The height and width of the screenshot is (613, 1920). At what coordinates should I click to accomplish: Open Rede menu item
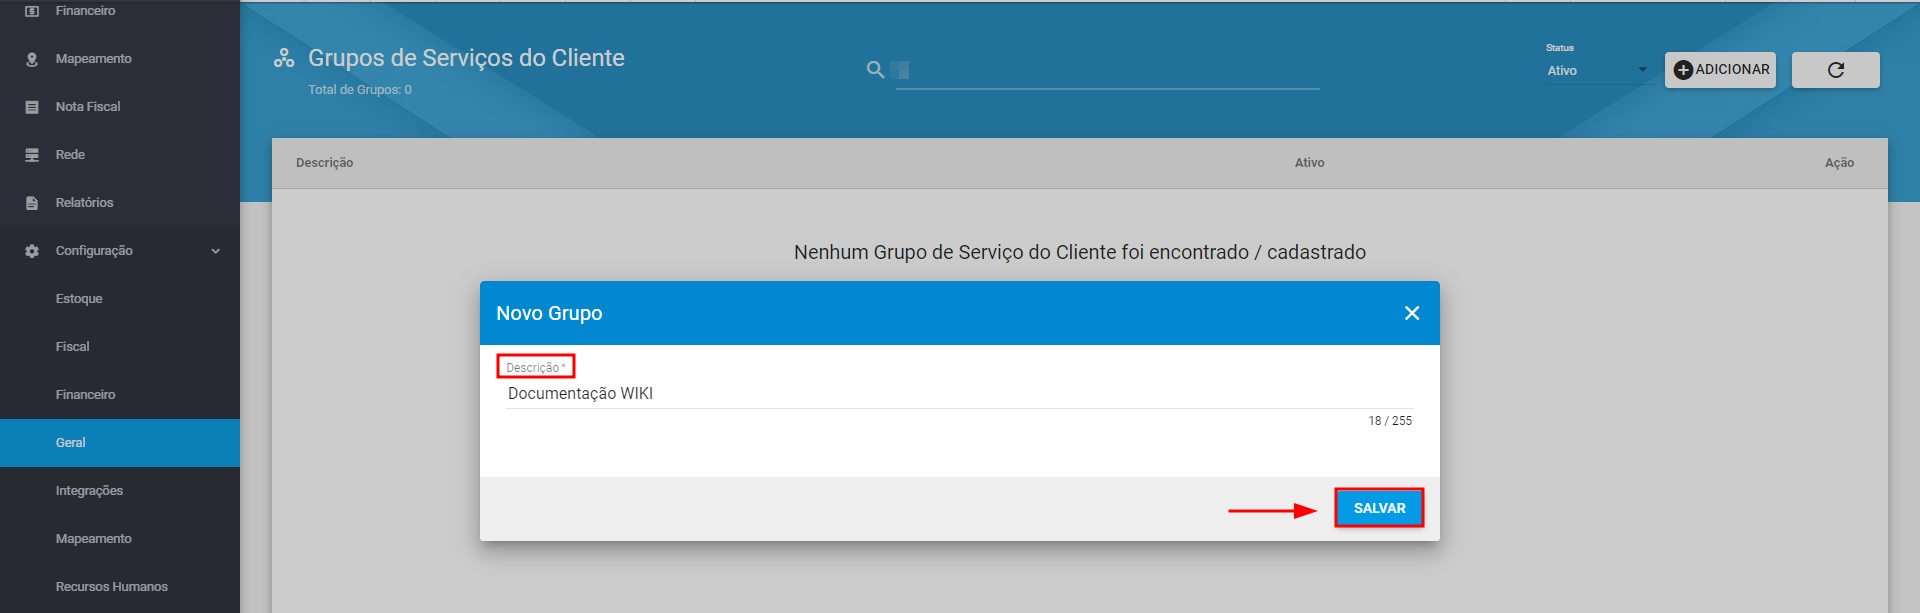(120, 155)
